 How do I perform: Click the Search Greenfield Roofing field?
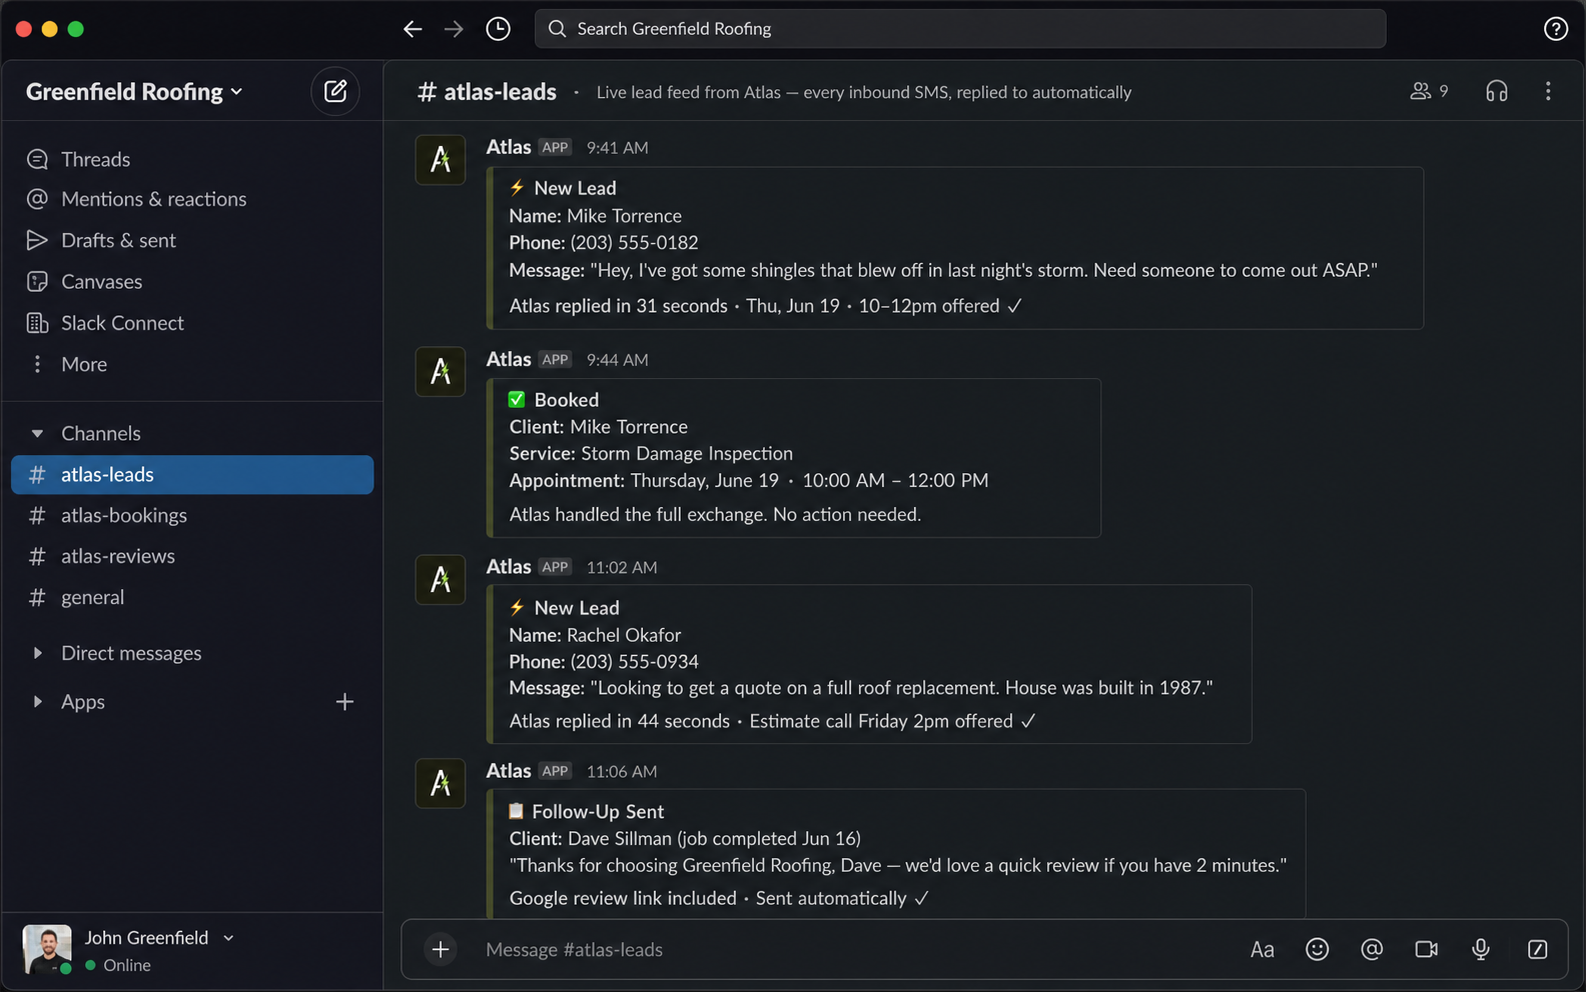pyautogui.click(x=960, y=29)
